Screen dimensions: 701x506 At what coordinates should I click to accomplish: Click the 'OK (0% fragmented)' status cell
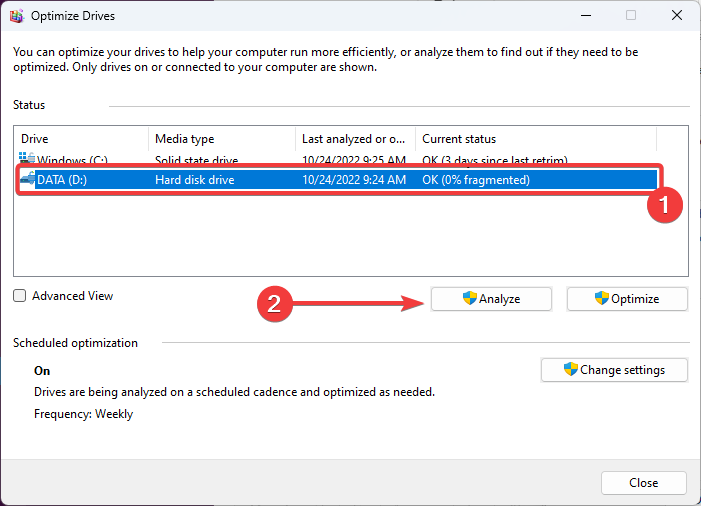476,180
